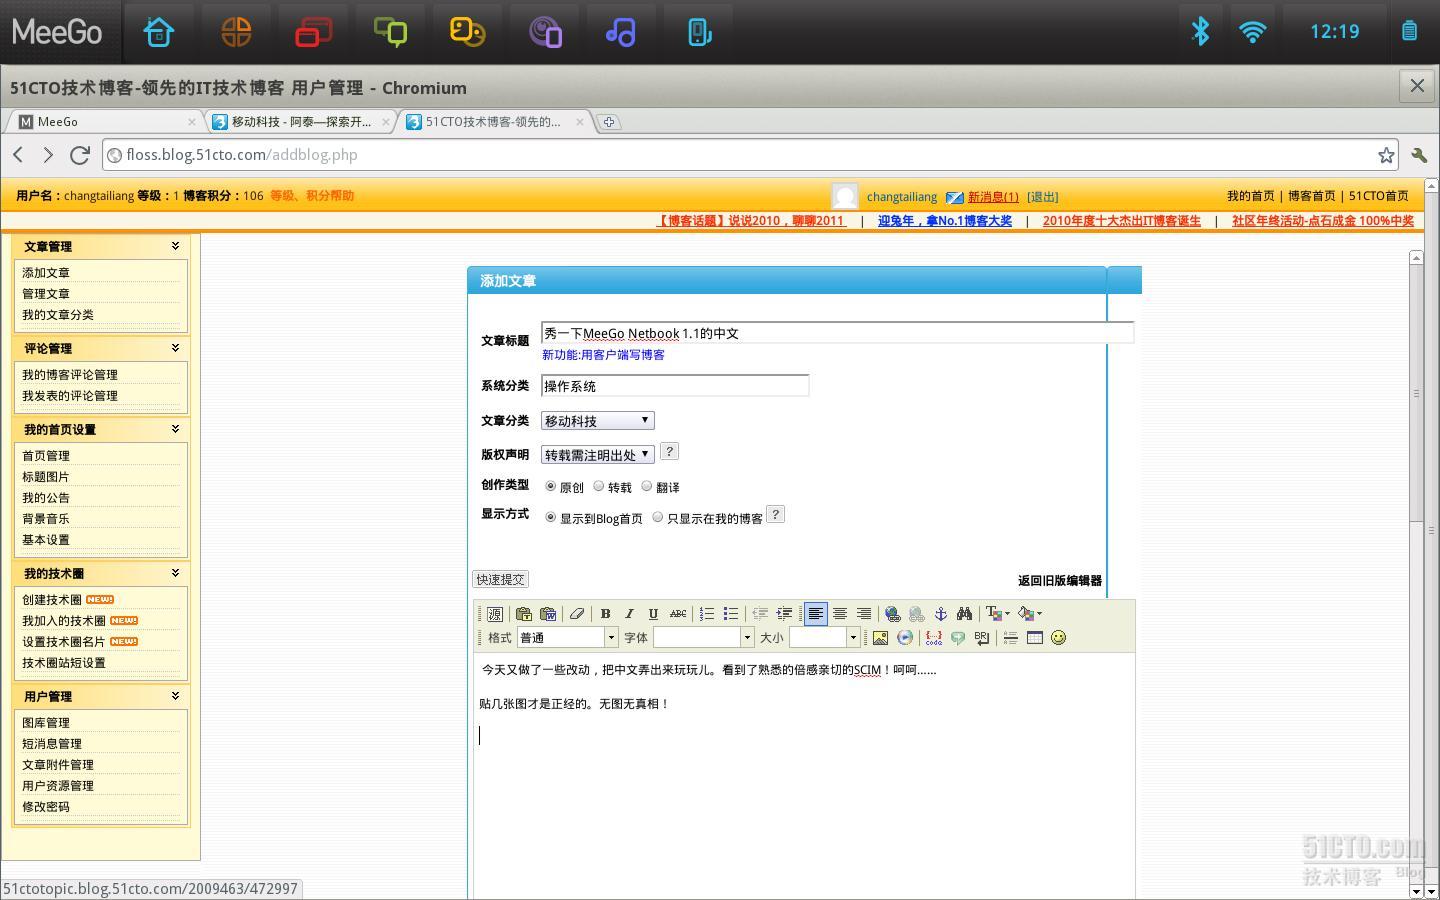Switch to the MeeGo browser tab
The image size is (1440, 900).
click(105, 122)
